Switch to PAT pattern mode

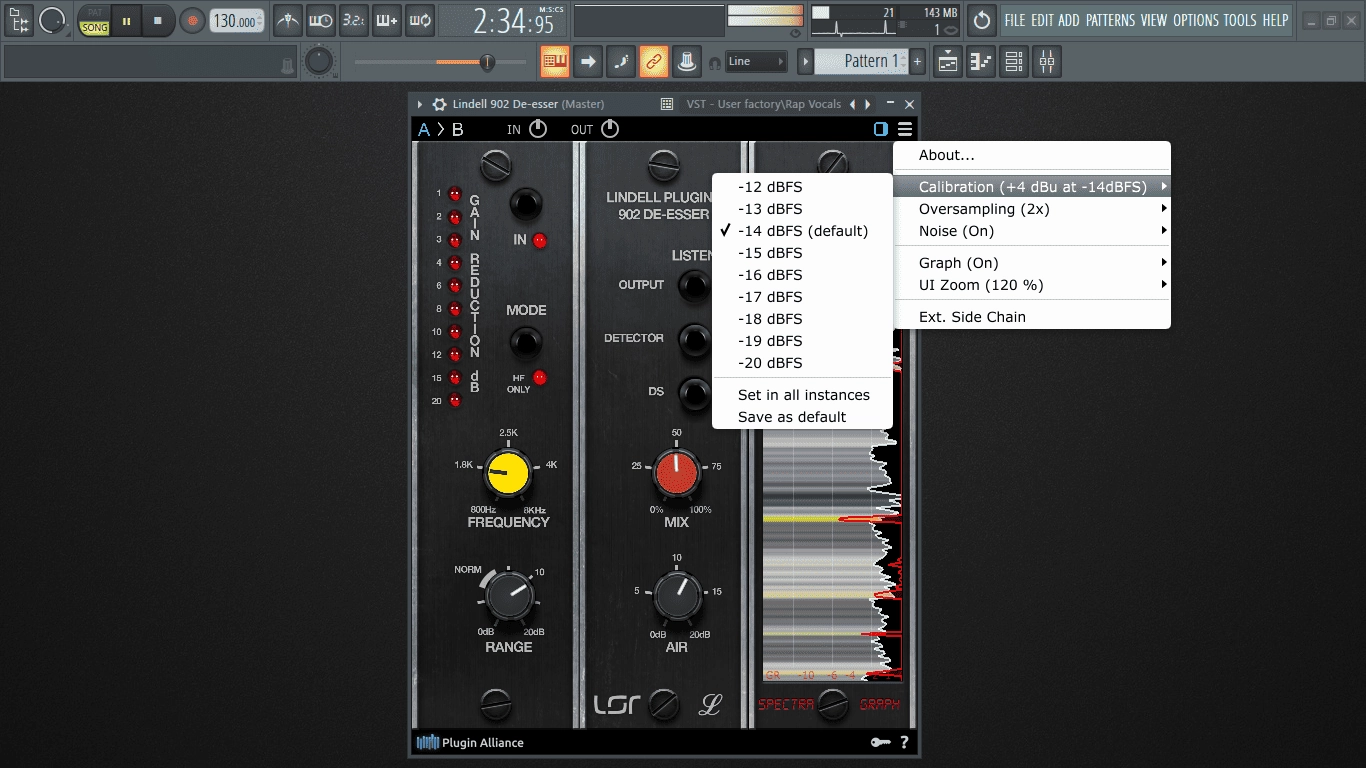click(x=95, y=12)
